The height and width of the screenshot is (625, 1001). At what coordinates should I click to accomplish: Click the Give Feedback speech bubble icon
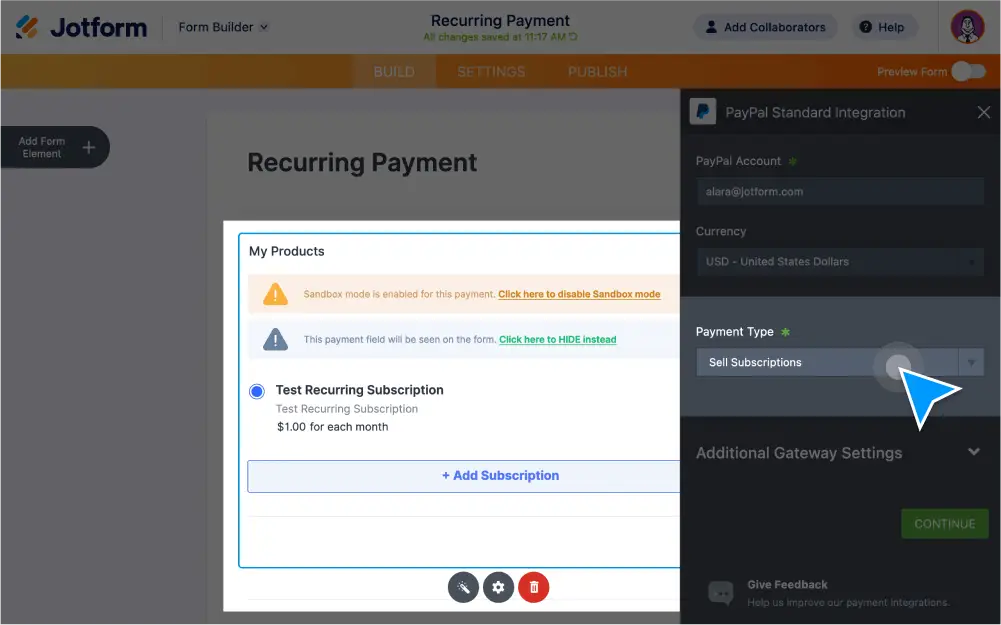click(x=720, y=592)
